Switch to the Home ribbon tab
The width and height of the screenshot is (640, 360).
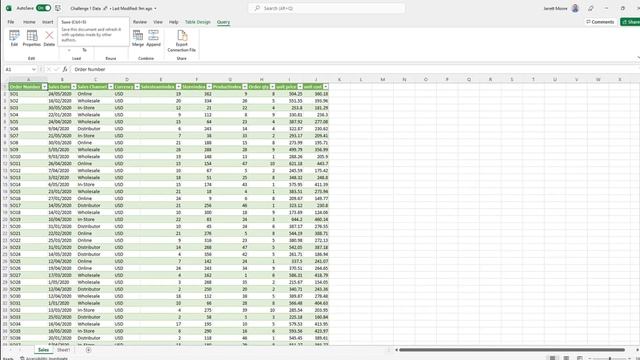tap(29, 22)
